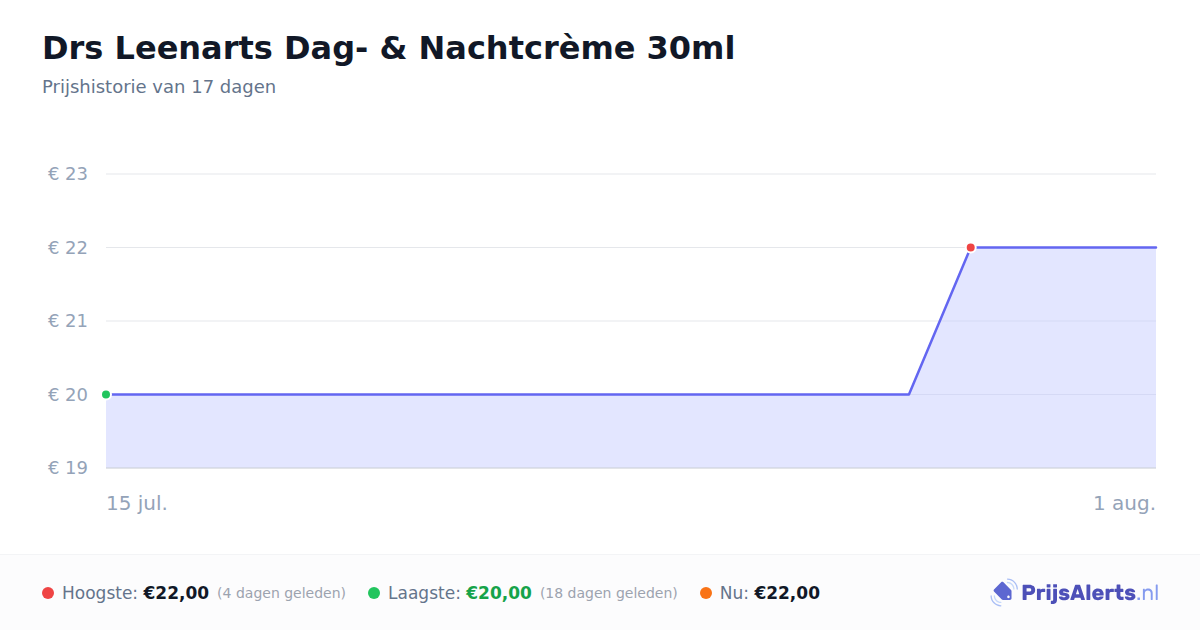Select the Hoogste €22,00 price value
This screenshot has height=630, width=1200.
pos(176,593)
